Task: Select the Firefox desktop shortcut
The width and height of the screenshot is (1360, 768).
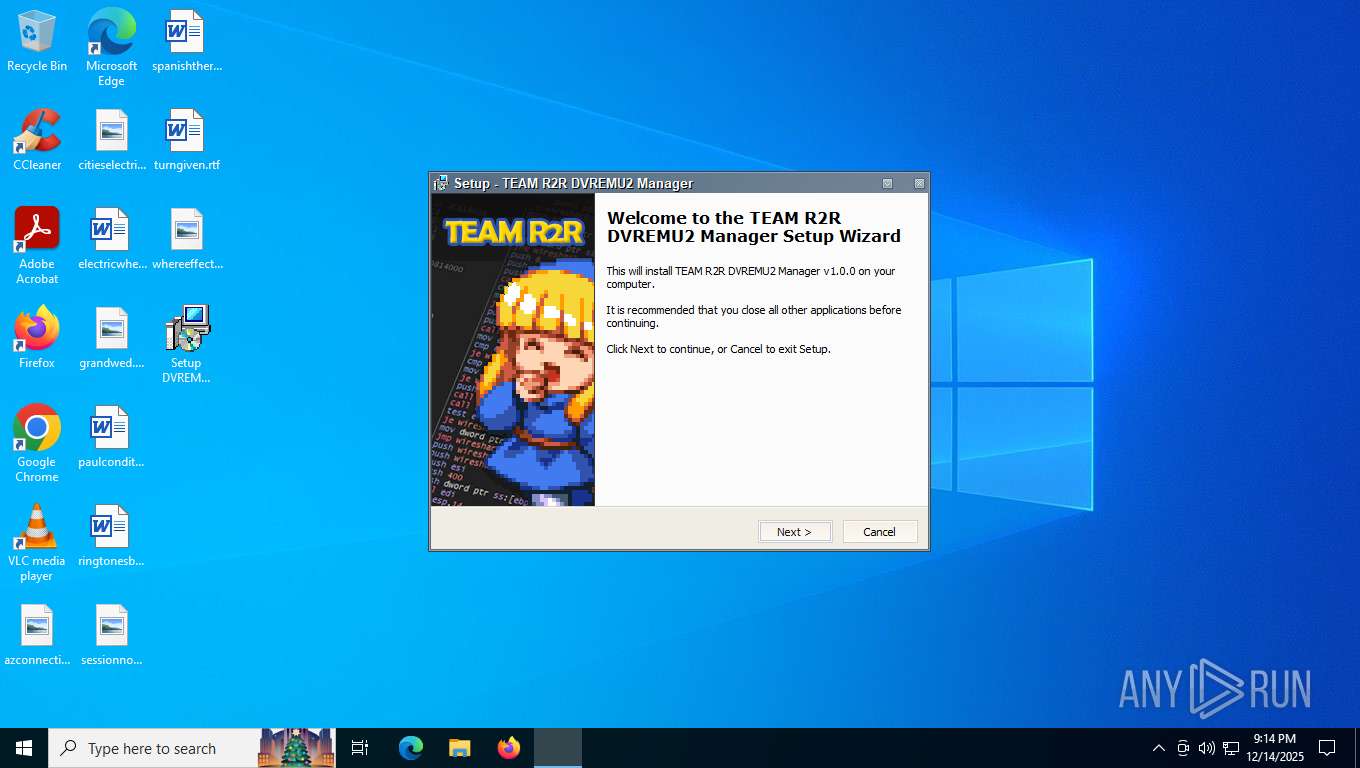Action: 37,339
